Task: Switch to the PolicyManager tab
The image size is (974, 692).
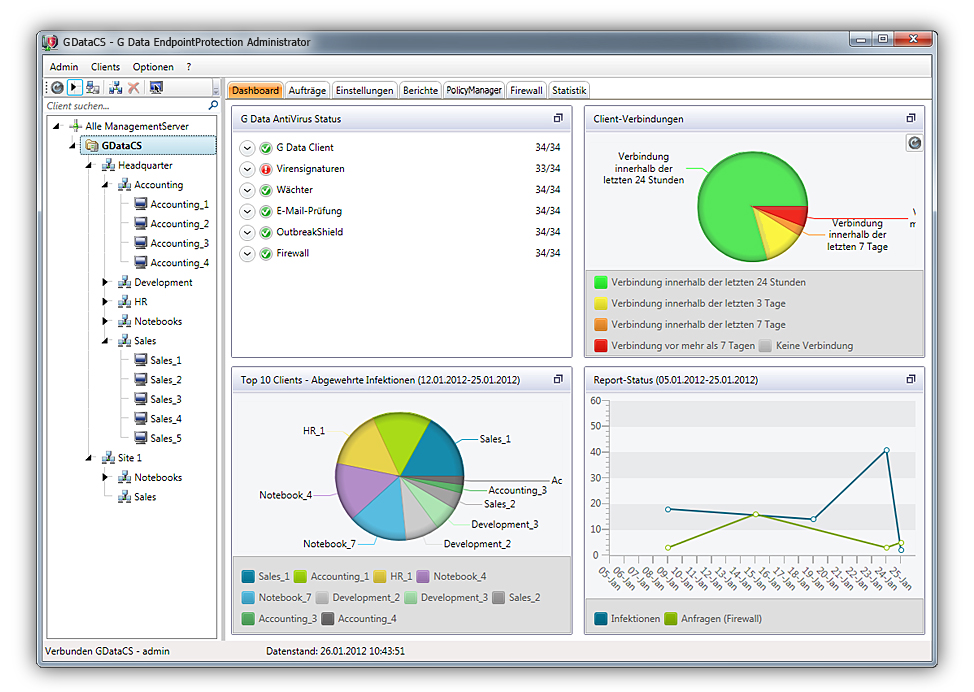Action: [473, 90]
